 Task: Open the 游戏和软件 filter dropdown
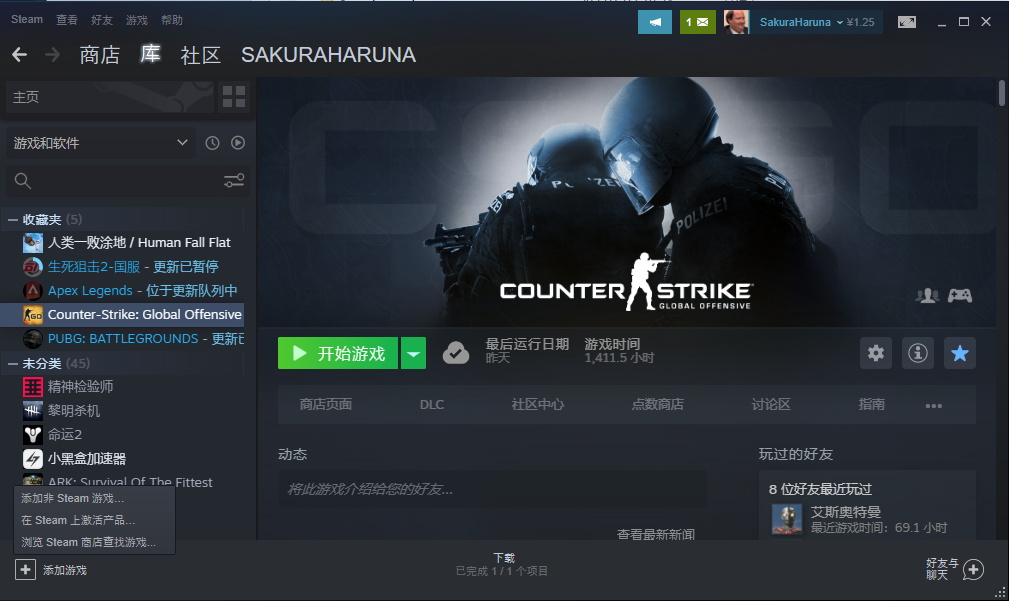pos(101,143)
